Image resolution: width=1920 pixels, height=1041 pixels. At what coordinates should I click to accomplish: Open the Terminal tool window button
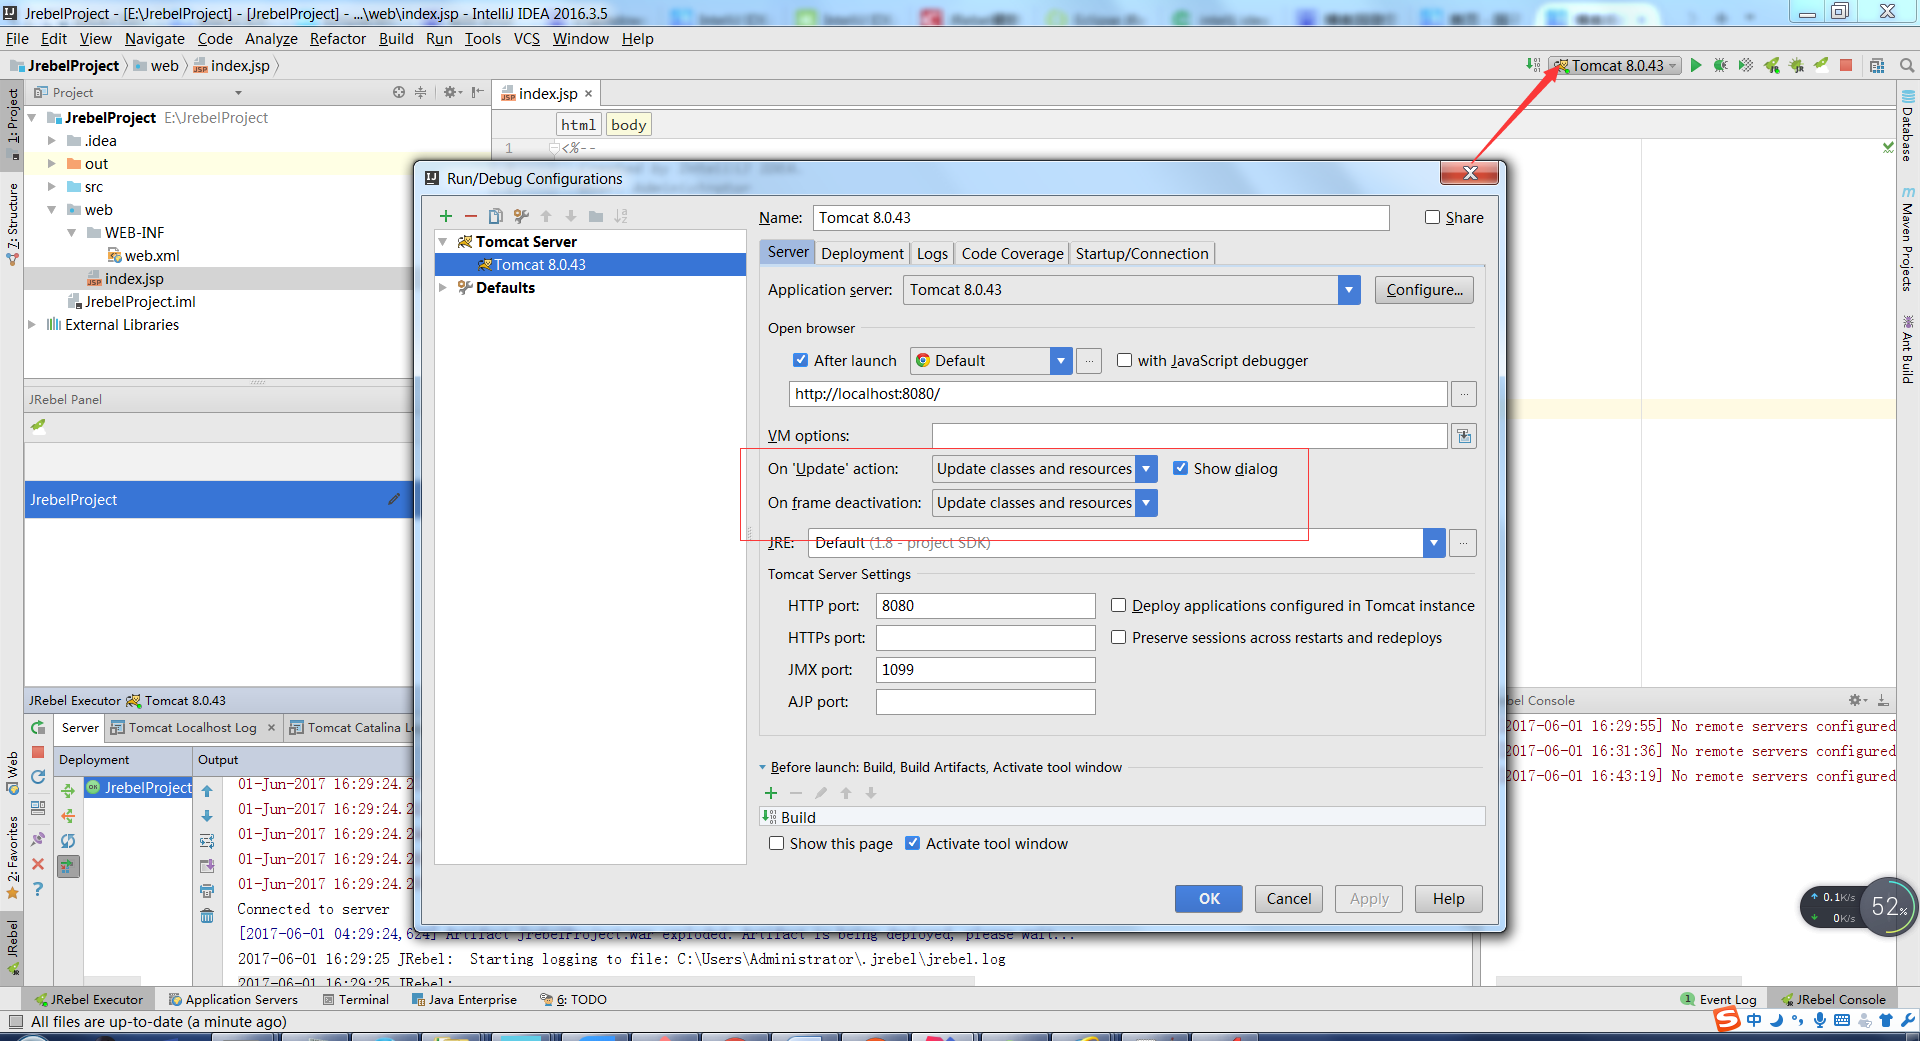pyautogui.click(x=356, y=999)
